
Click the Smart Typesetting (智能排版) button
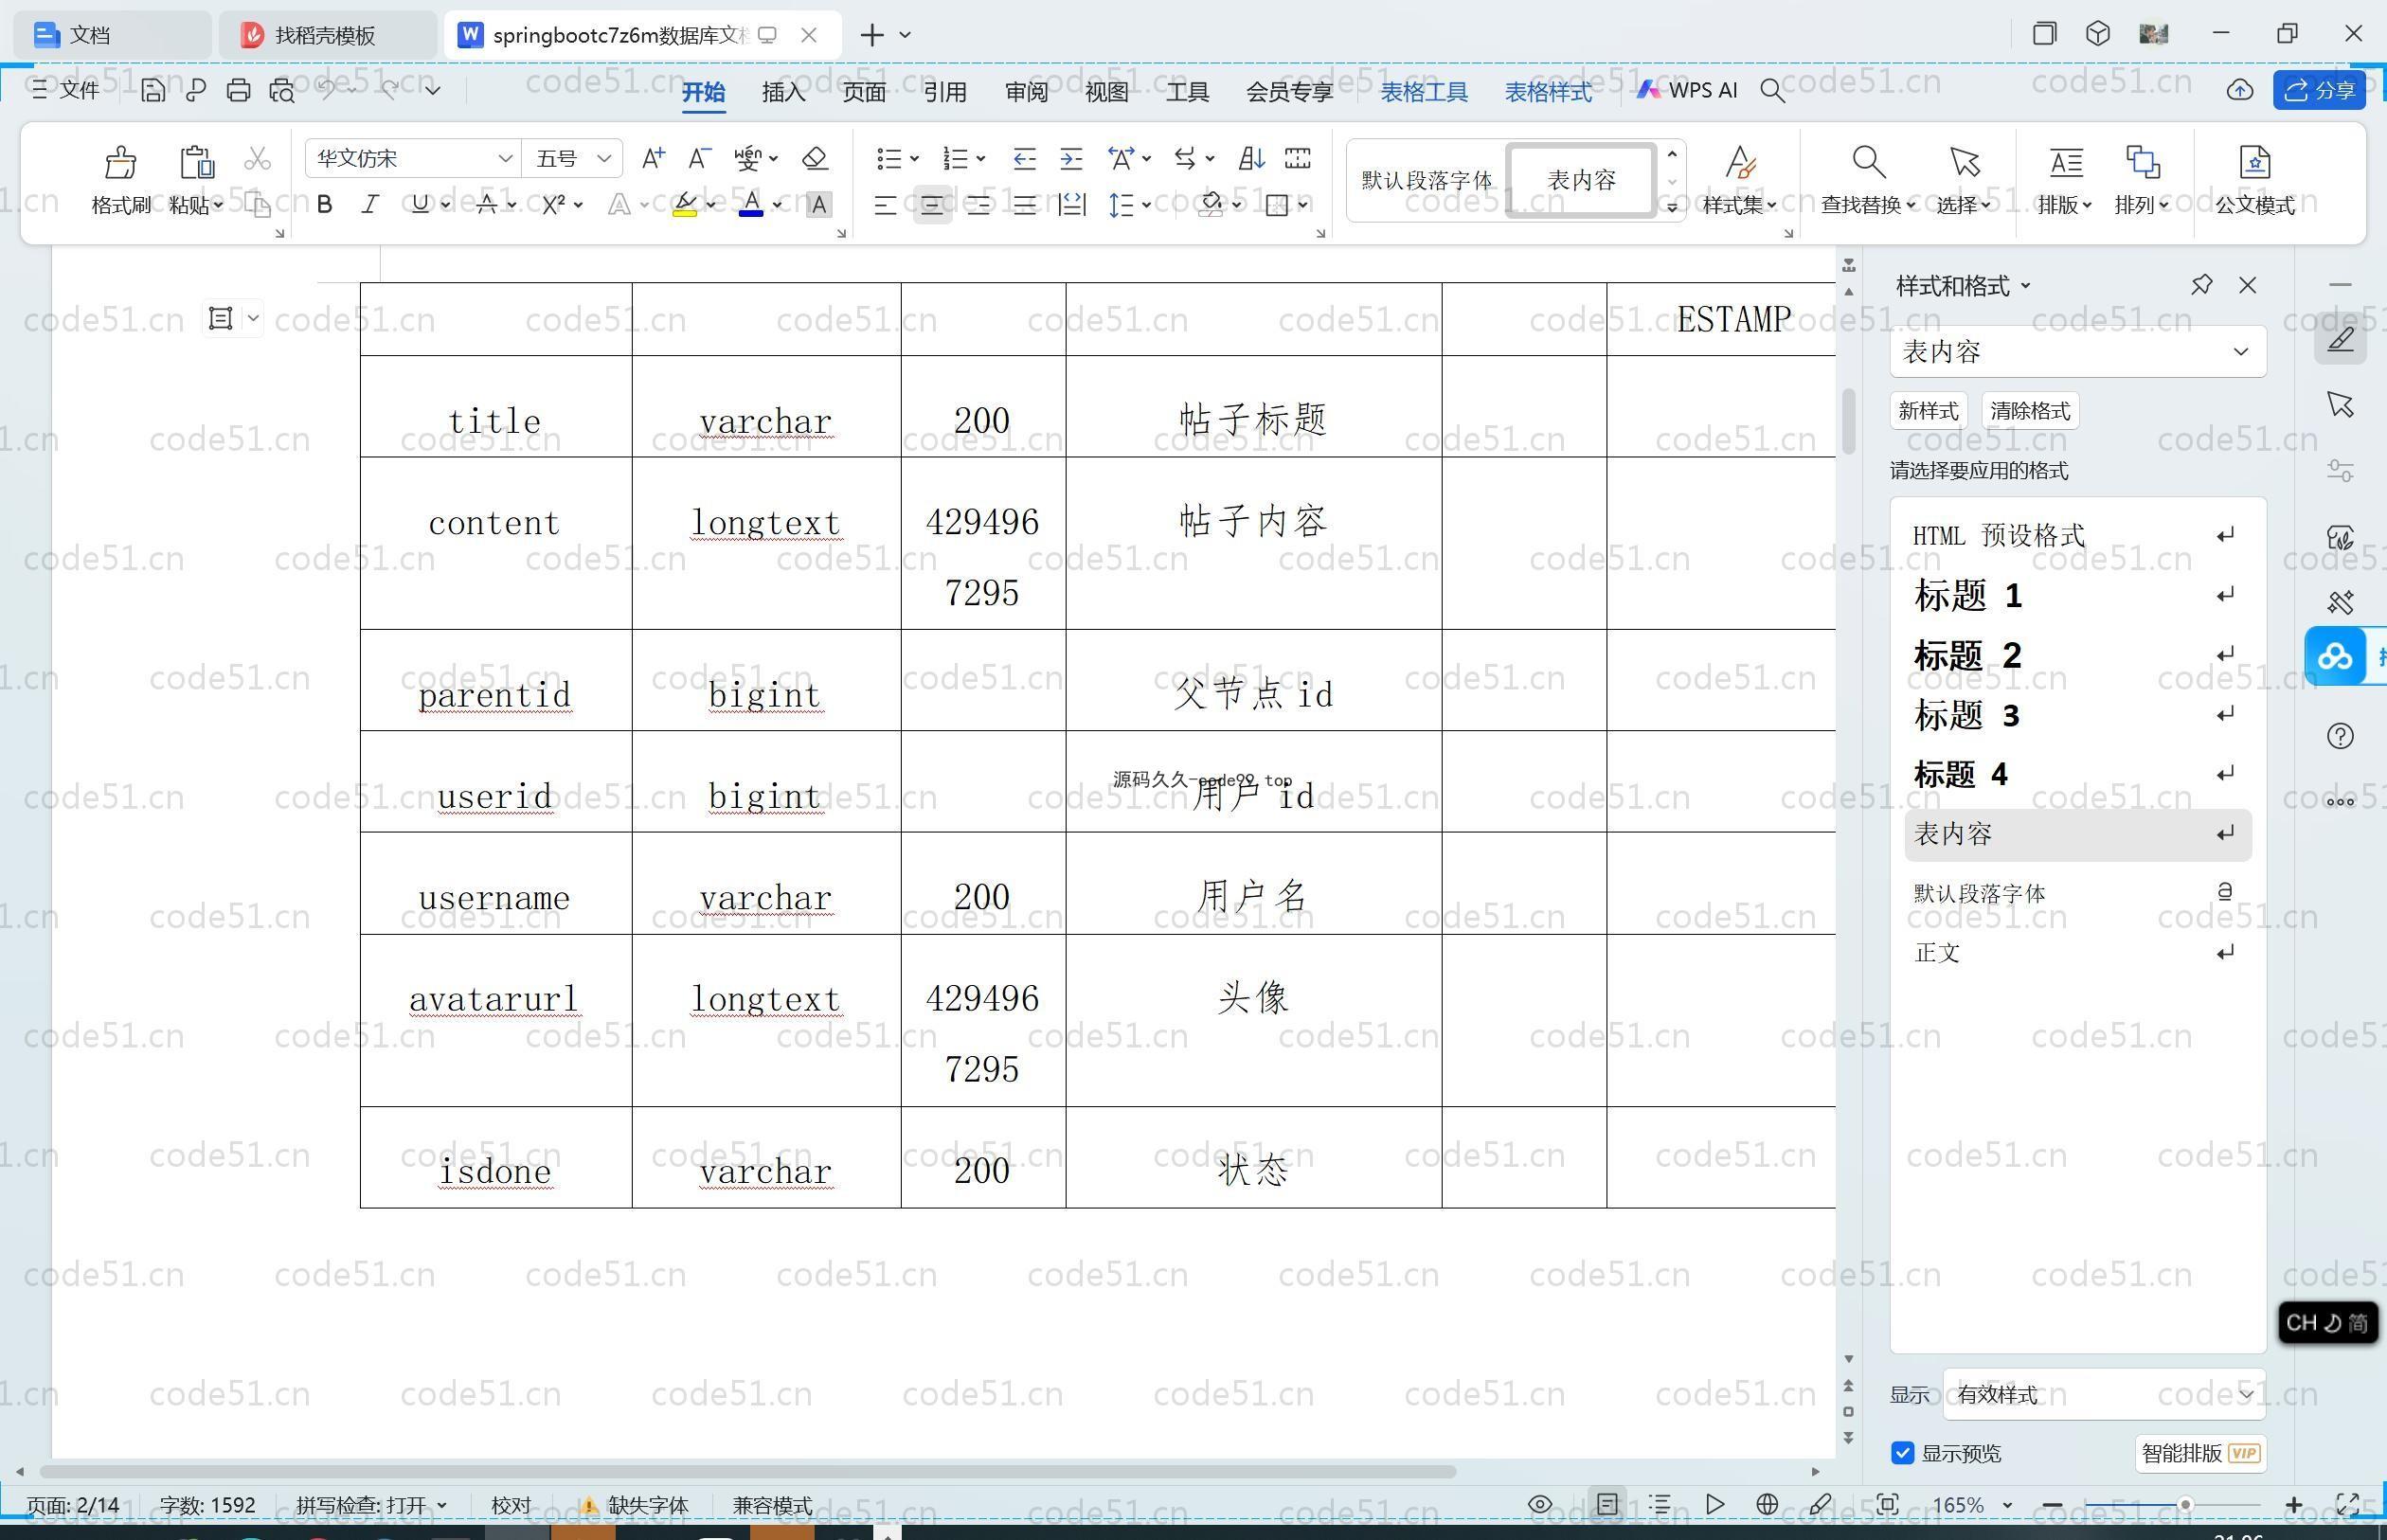2201,1453
